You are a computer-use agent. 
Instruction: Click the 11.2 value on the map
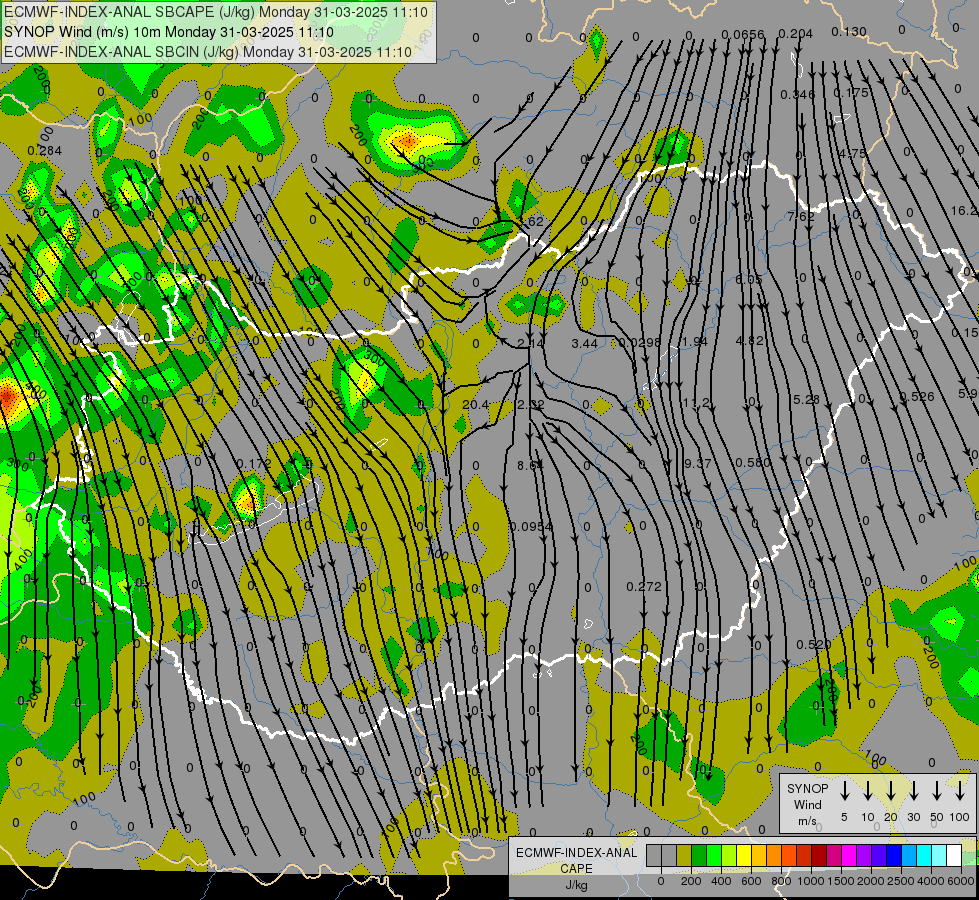(696, 402)
